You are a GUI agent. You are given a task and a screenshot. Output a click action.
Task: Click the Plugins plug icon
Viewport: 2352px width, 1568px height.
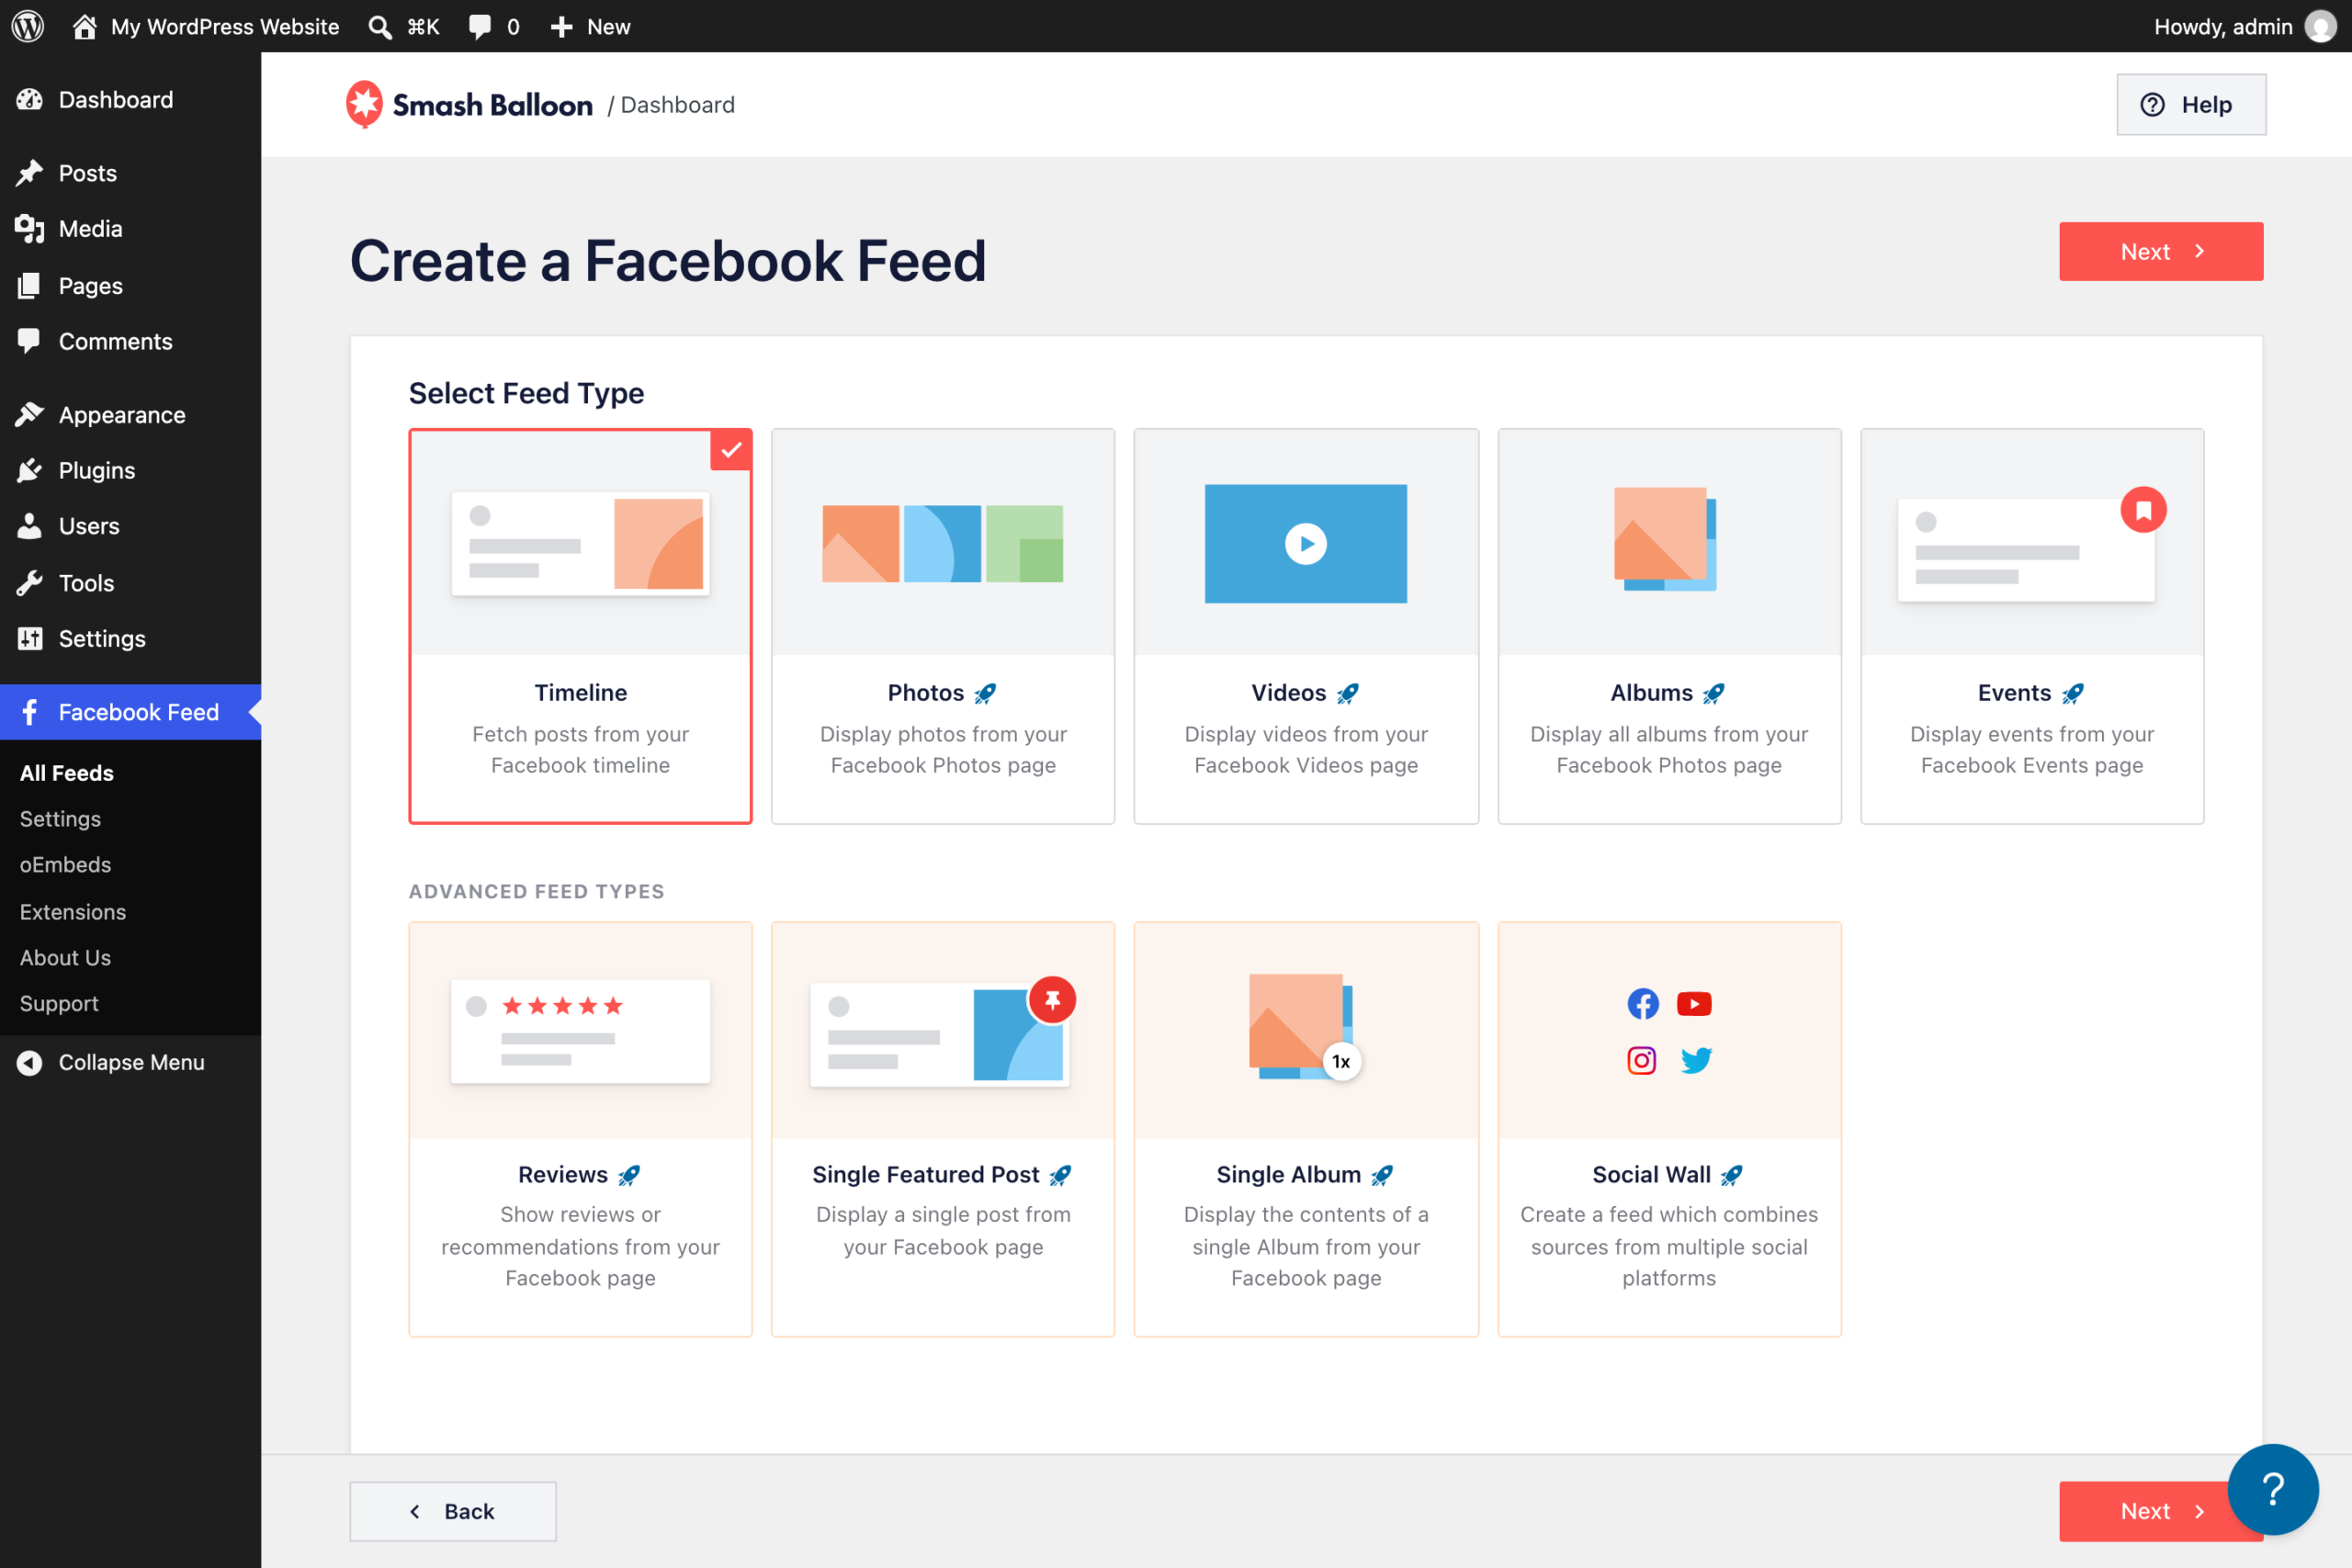click(29, 470)
